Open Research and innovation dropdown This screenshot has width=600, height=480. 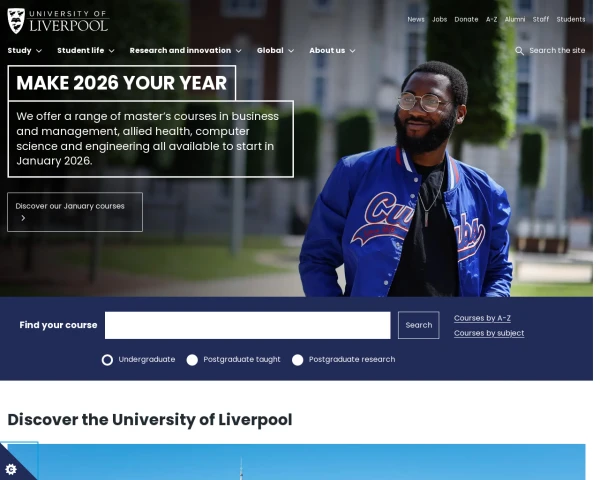coord(186,51)
